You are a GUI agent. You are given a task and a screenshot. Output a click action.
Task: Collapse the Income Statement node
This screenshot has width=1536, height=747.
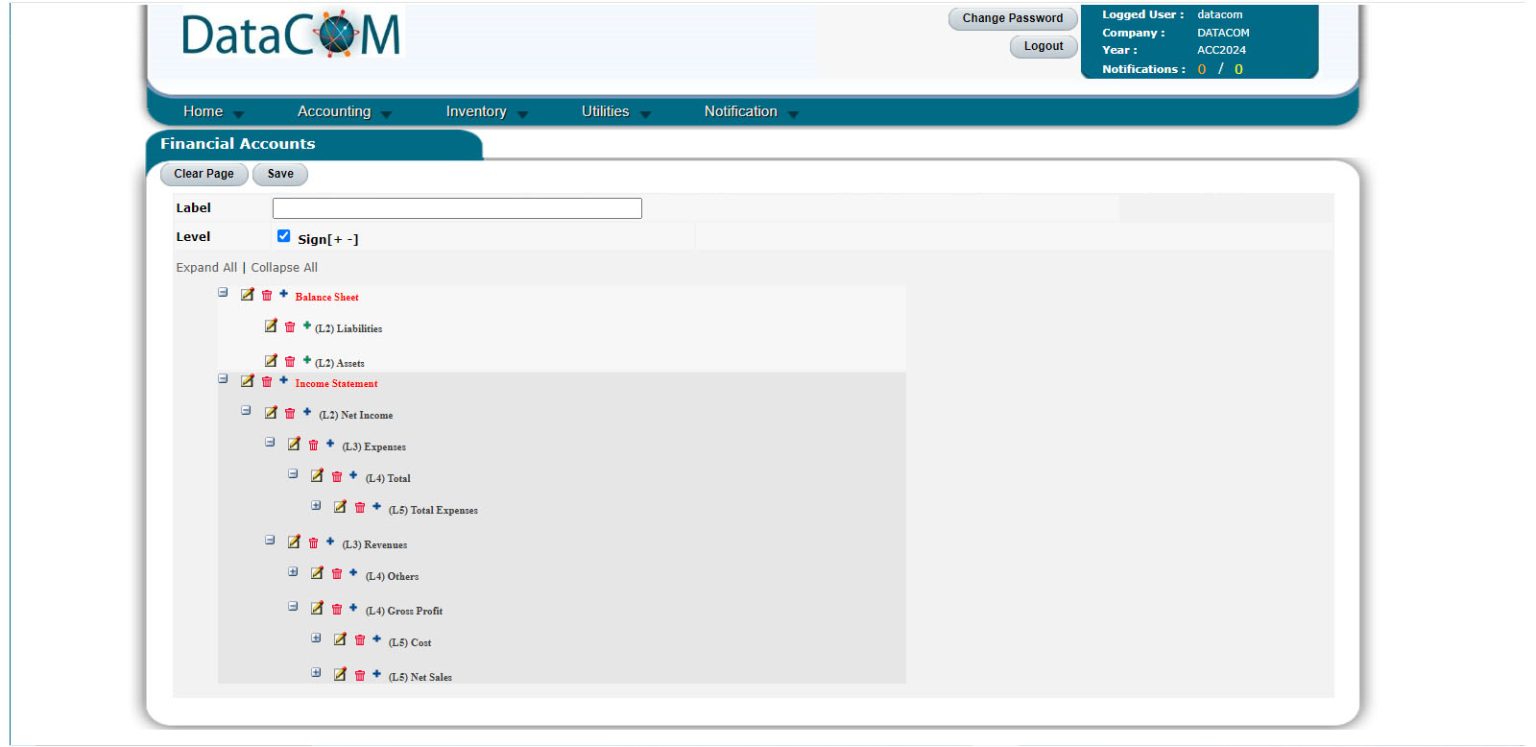(224, 380)
